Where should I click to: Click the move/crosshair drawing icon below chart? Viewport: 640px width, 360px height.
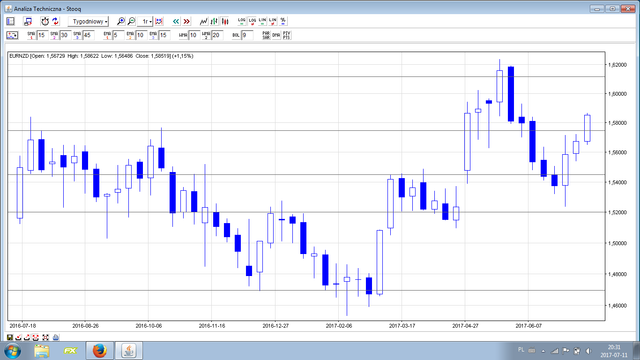click(45, 337)
